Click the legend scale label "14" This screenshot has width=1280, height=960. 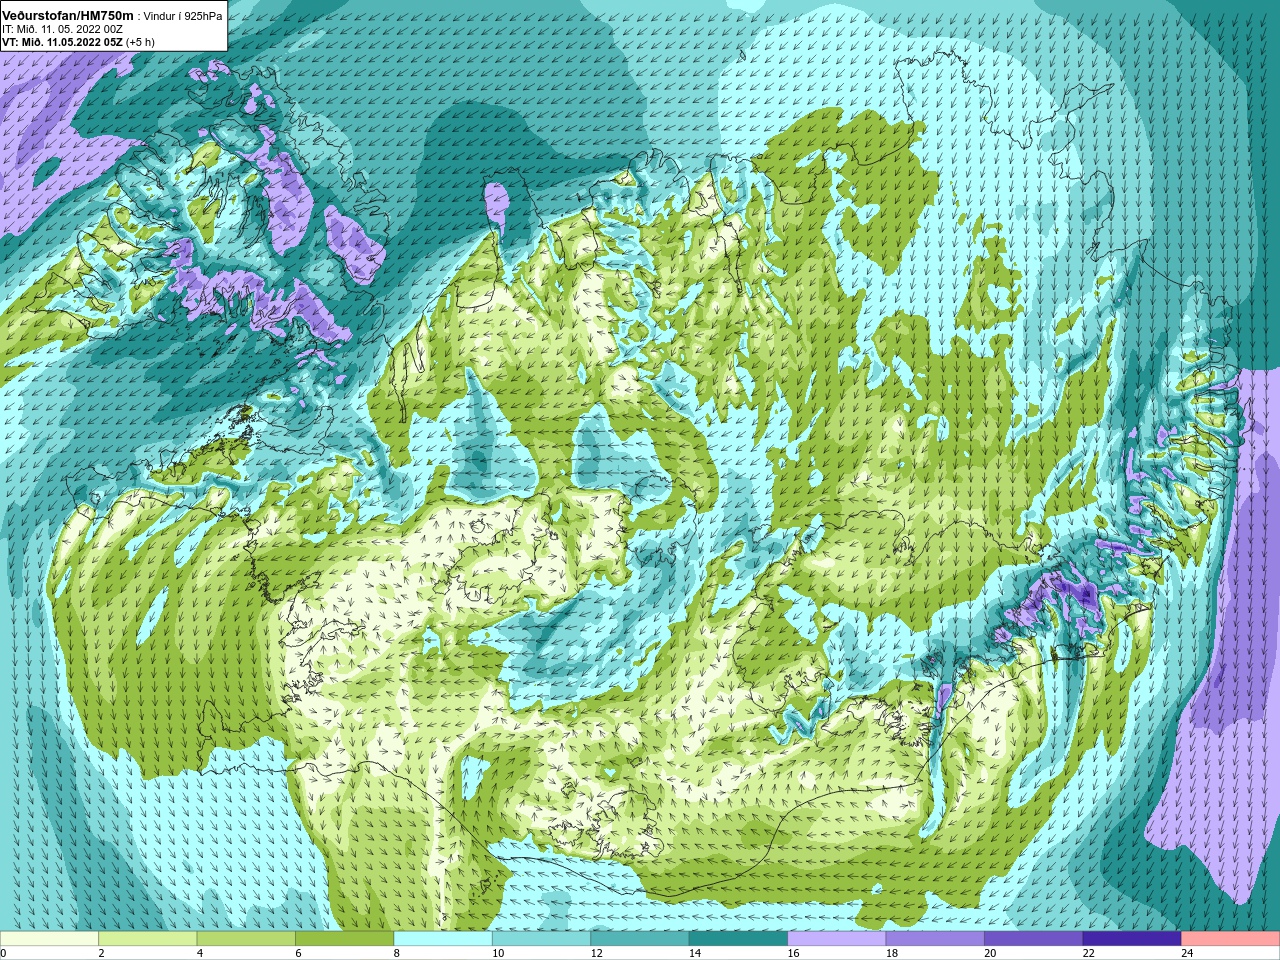pyautogui.click(x=695, y=954)
